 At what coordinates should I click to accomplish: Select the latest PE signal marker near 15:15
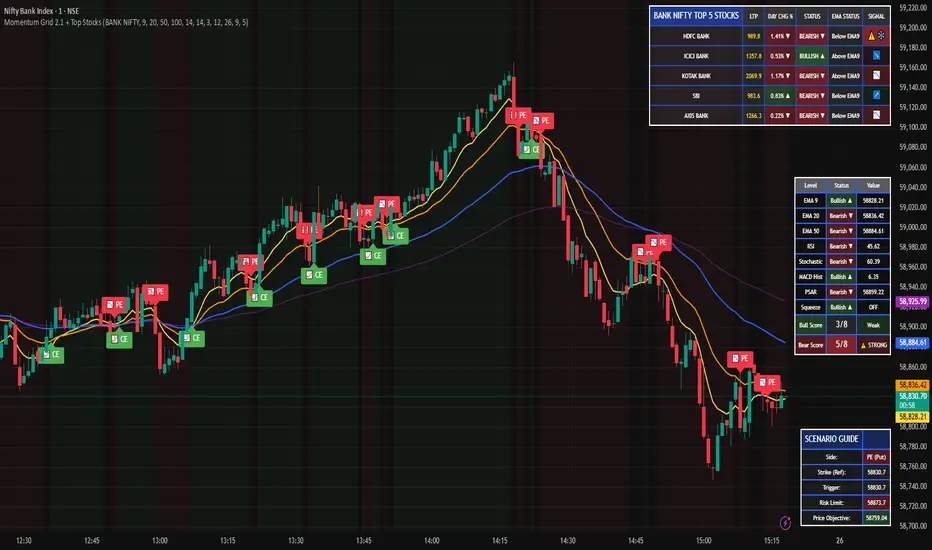pos(767,382)
